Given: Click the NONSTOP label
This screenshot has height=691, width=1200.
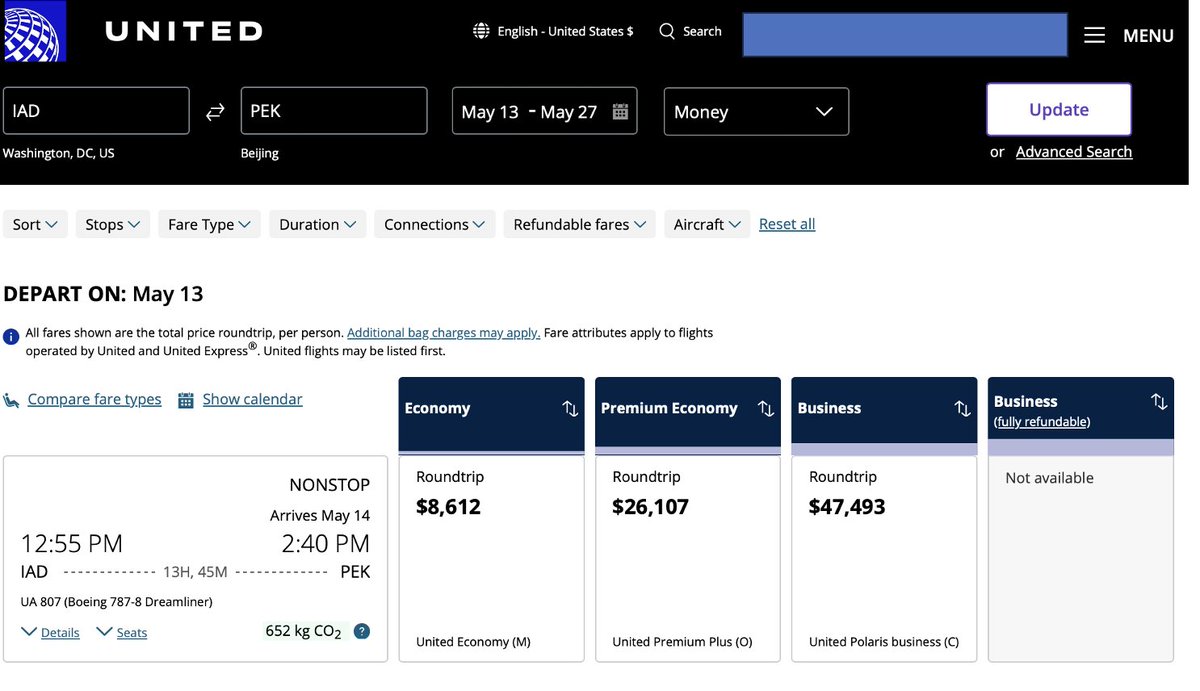Looking at the screenshot, I should click(330, 485).
